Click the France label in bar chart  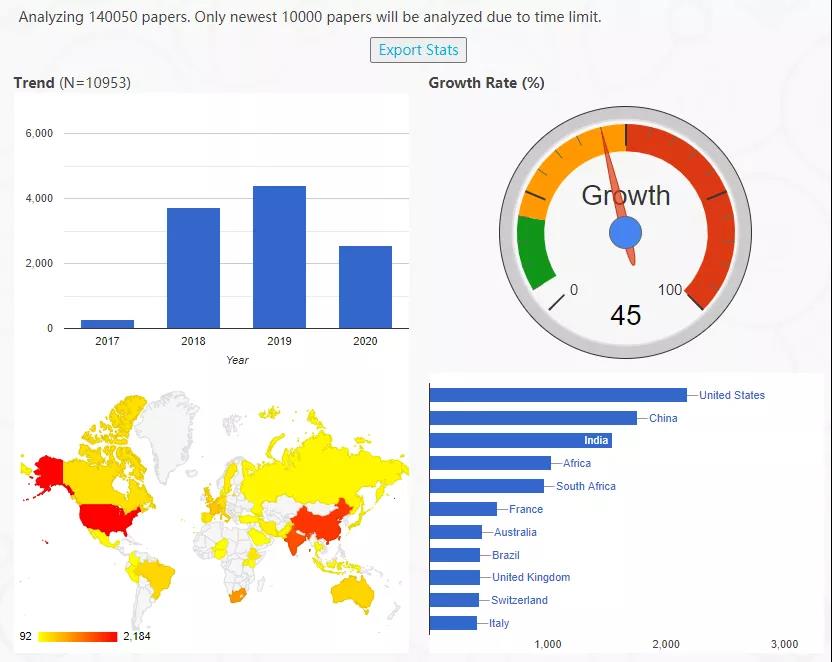tap(526, 509)
